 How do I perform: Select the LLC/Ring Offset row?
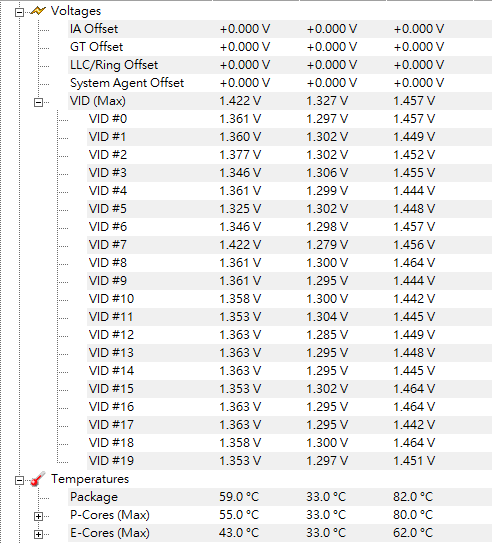[280, 65]
